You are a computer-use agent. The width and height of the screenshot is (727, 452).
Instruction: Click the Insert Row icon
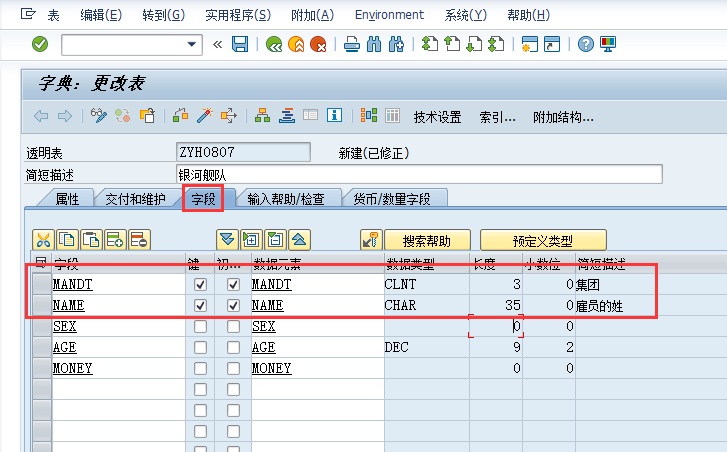pyautogui.click(x=115, y=240)
